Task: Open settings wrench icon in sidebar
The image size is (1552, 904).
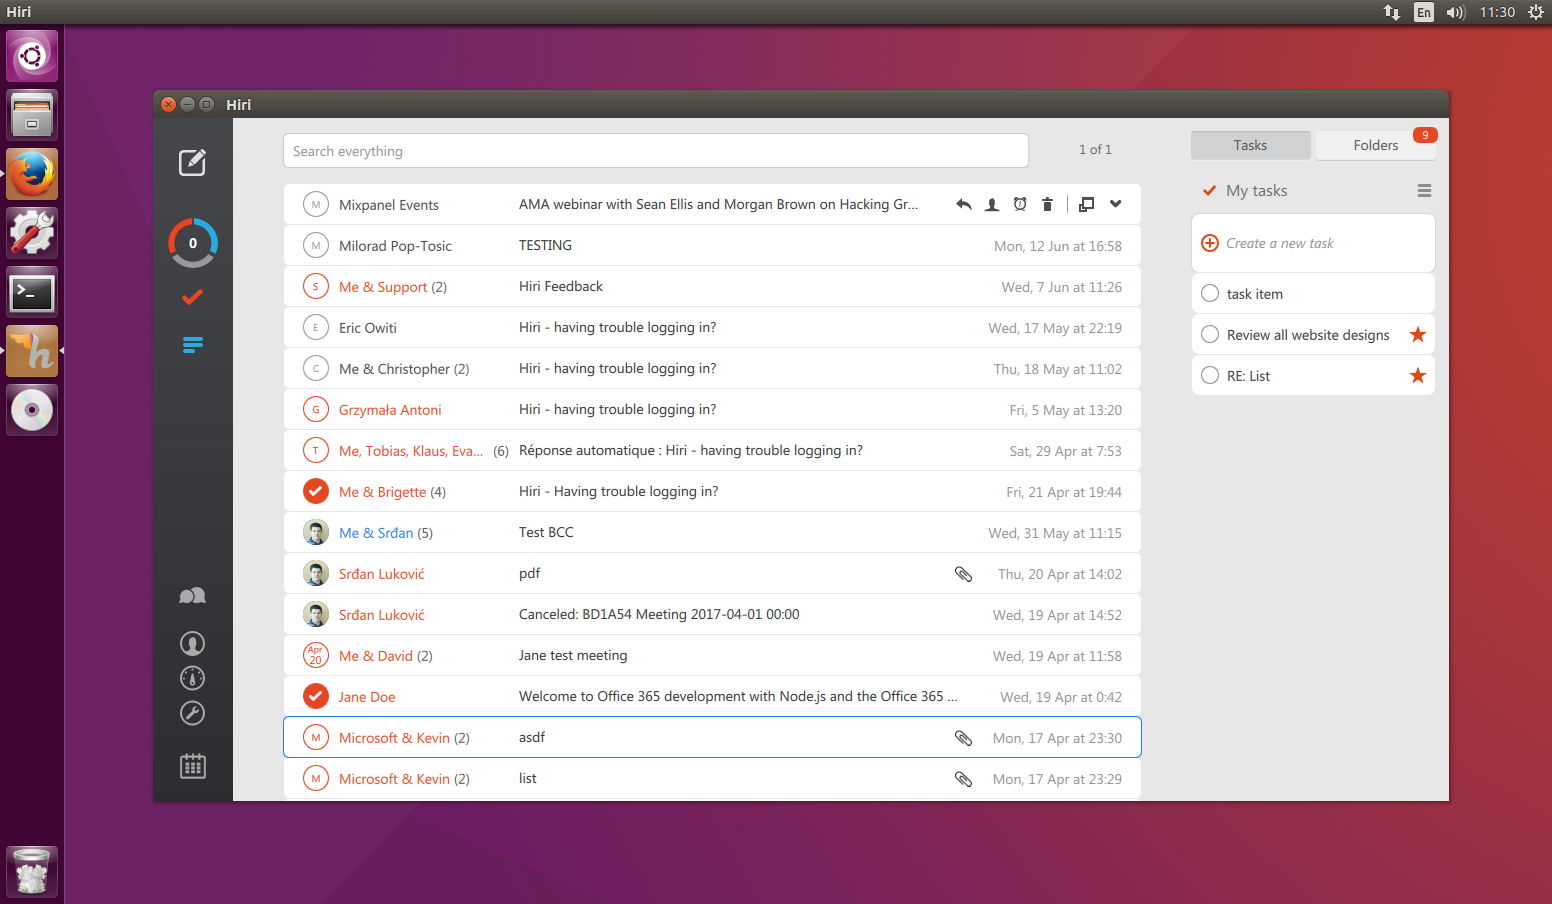Action: pyautogui.click(x=192, y=713)
